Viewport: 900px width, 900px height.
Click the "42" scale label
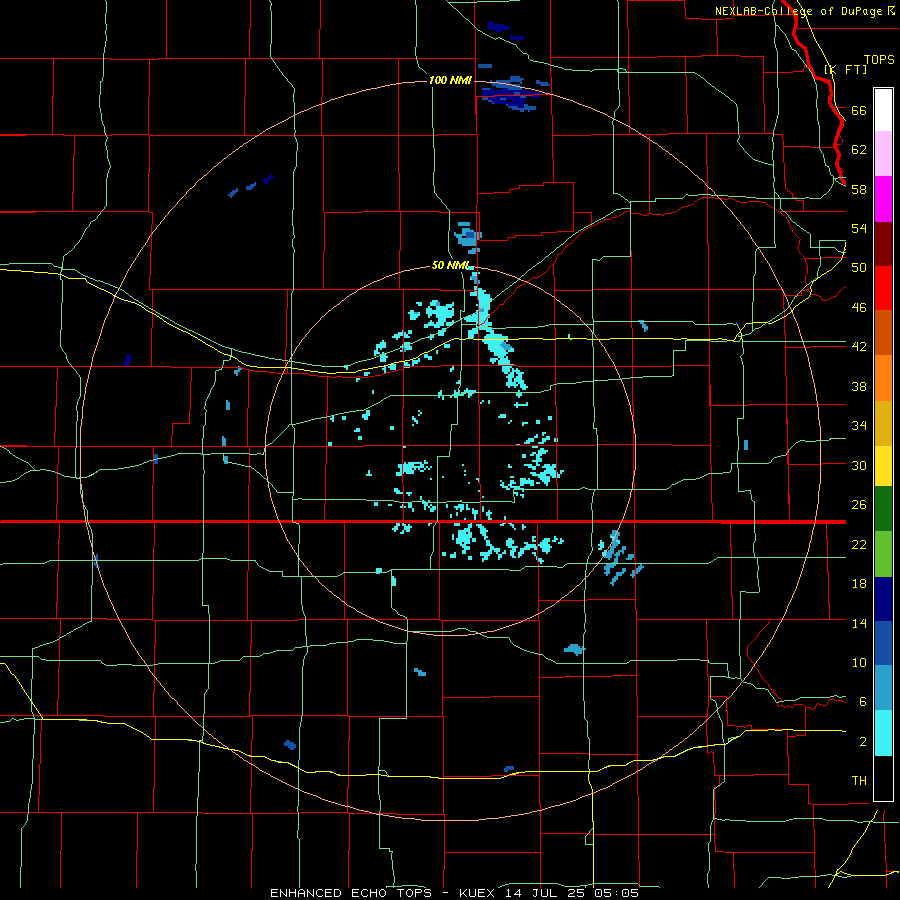[x=859, y=347]
